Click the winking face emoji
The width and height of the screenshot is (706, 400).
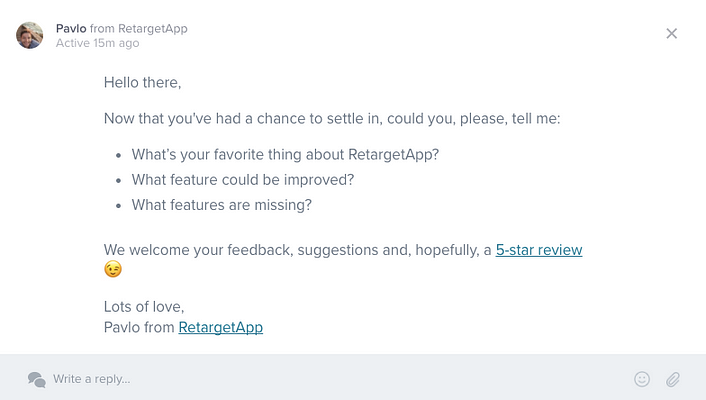pyautogui.click(x=113, y=269)
